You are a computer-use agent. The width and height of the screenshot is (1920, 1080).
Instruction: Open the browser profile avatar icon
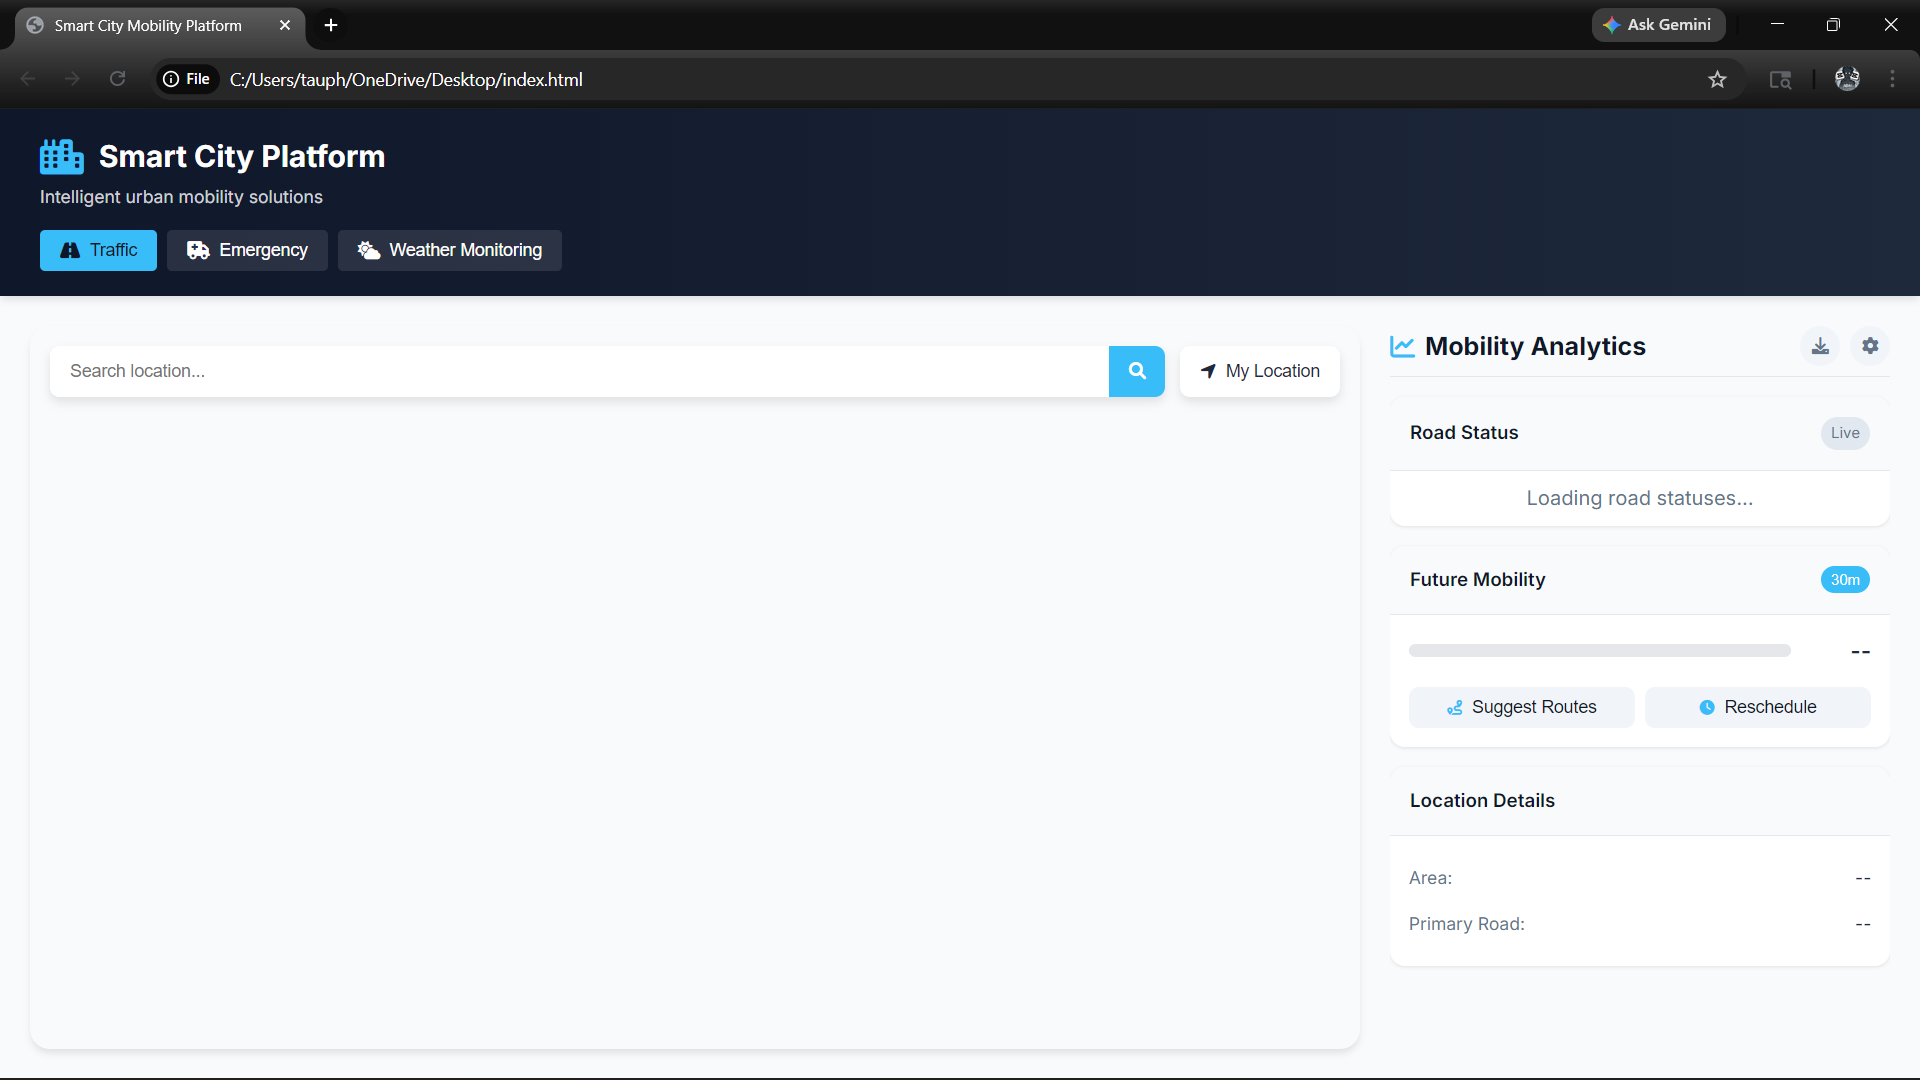1847,79
